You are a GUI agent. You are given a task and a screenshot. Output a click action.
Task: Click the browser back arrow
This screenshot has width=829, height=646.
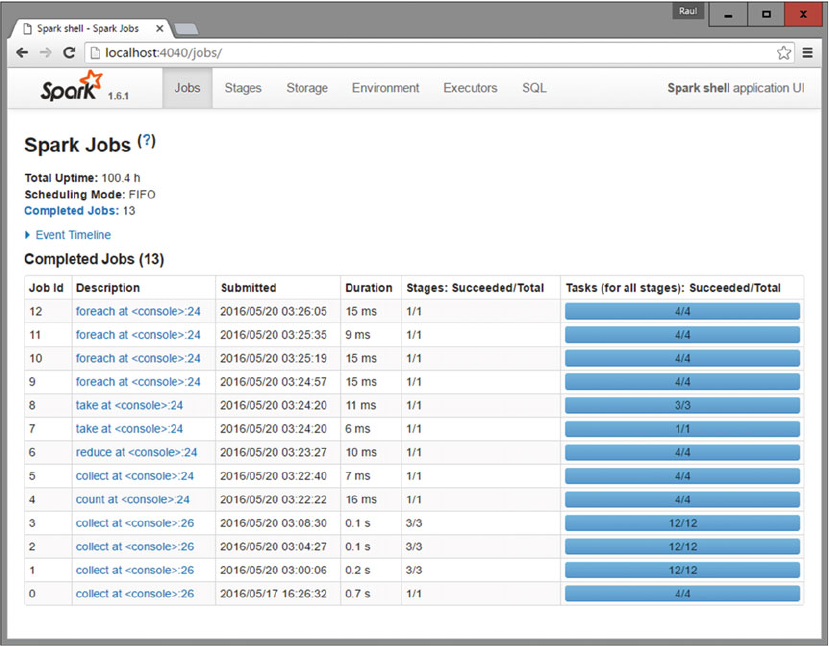click(x=22, y=53)
